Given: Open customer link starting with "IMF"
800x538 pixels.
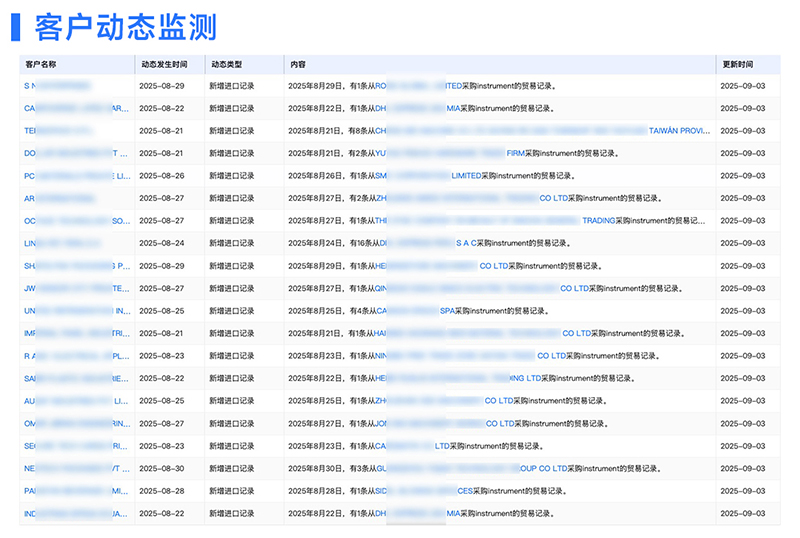Looking at the screenshot, I should point(77,333).
